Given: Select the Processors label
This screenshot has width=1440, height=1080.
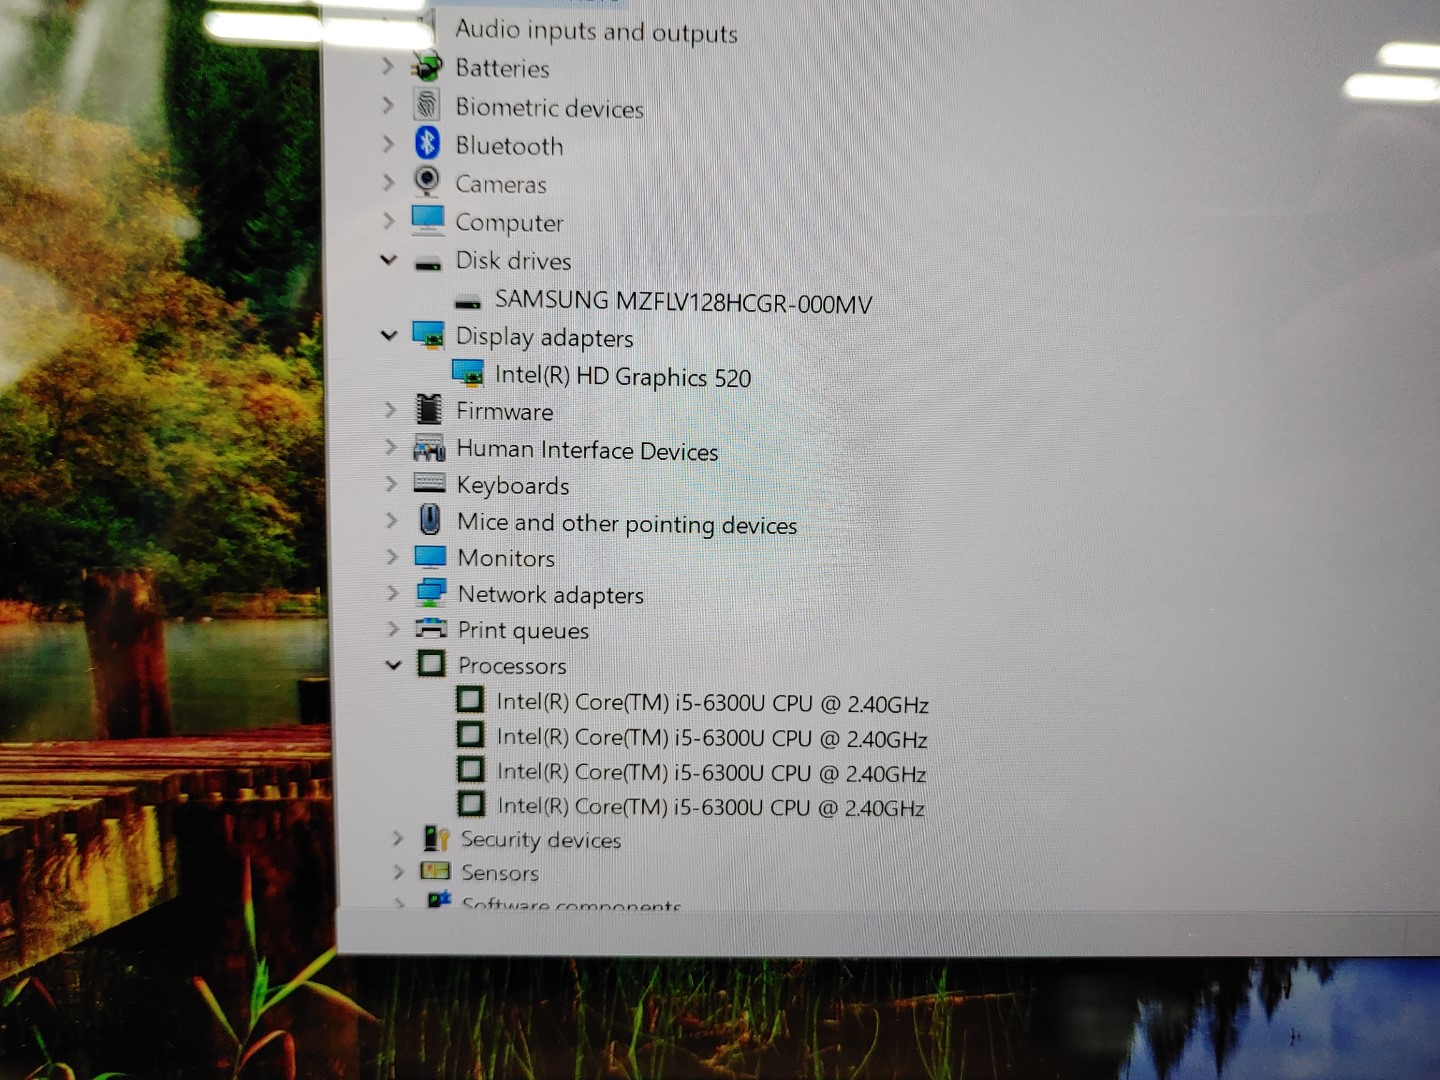Looking at the screenshot, I should 512,666.
